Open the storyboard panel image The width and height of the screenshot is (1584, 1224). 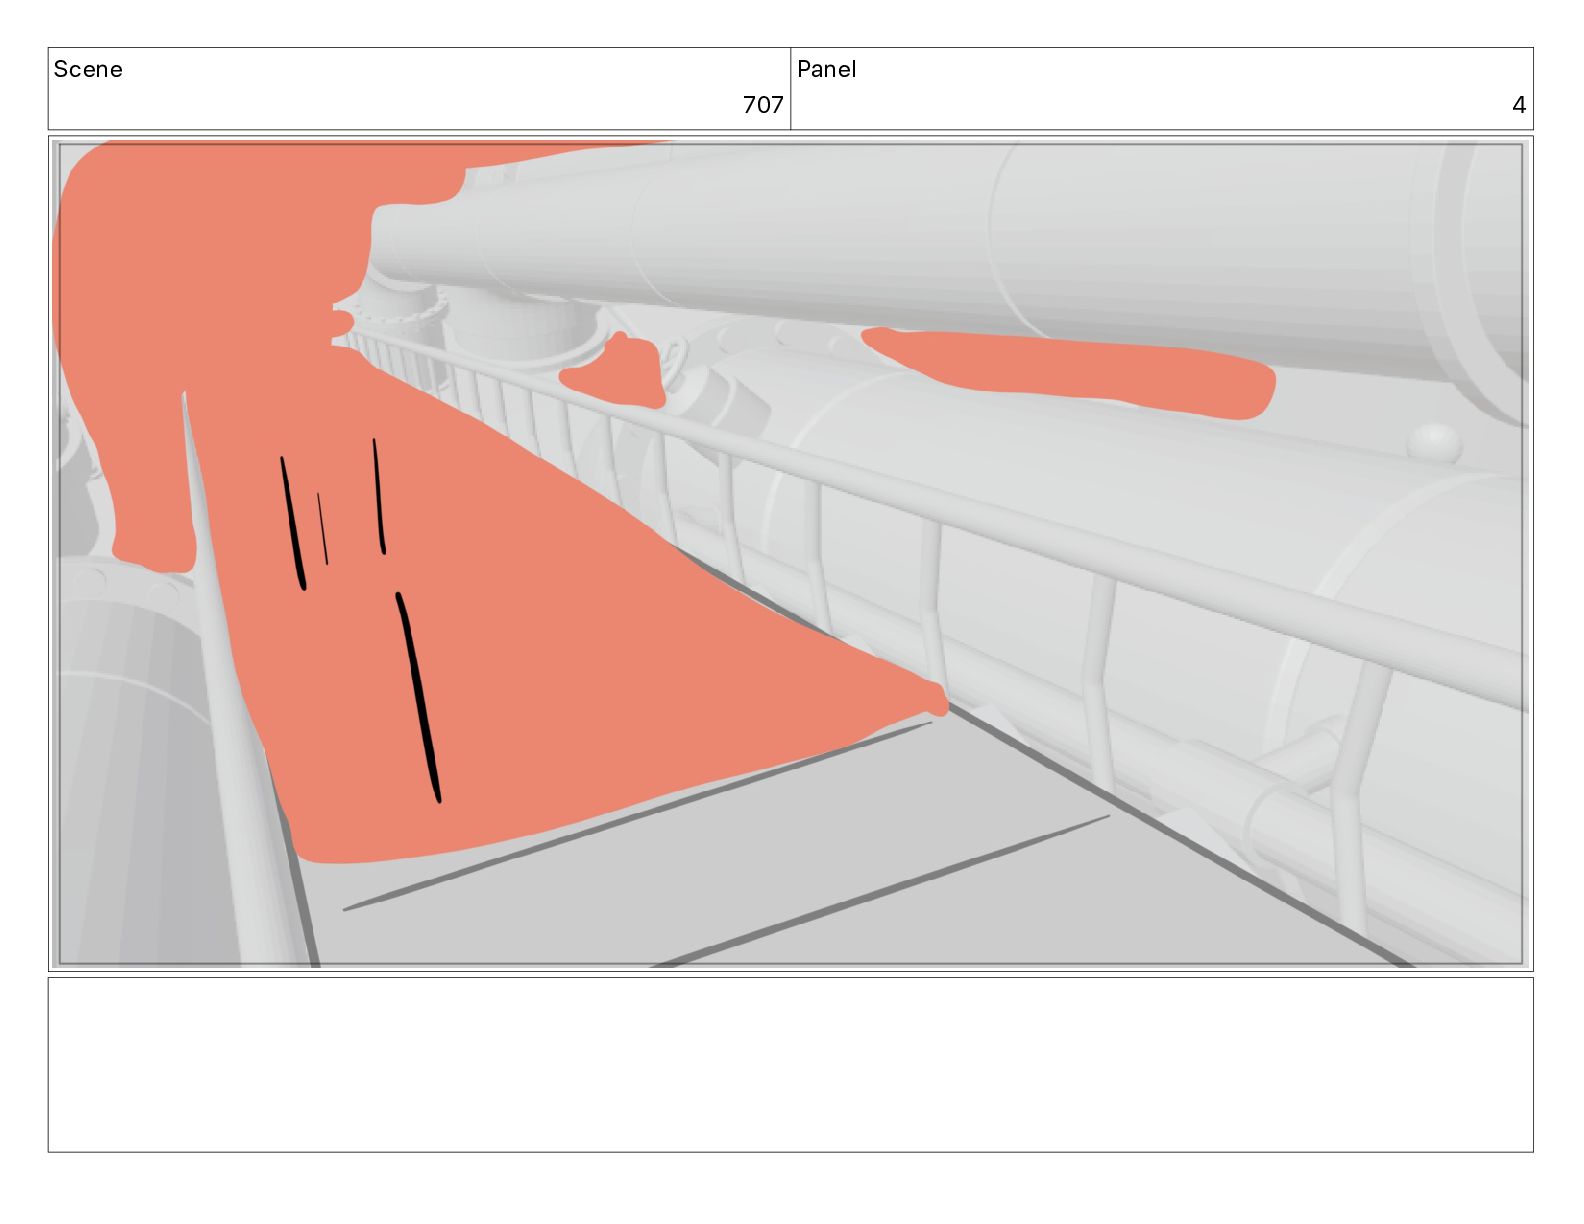click(x=790, y=554)
